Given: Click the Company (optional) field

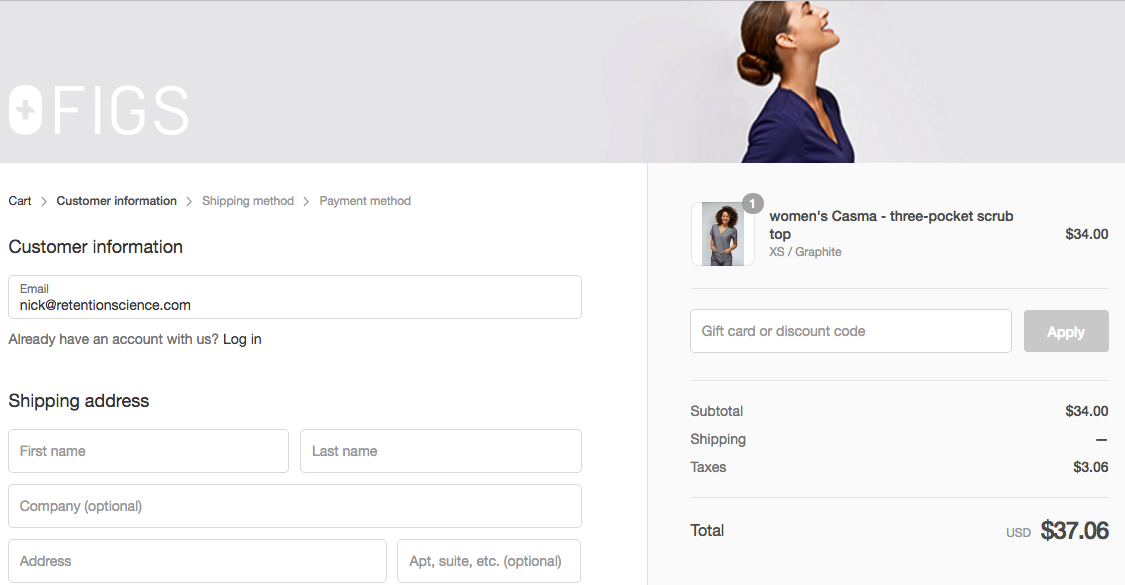Looking at the screenshot, I should 295,506.
